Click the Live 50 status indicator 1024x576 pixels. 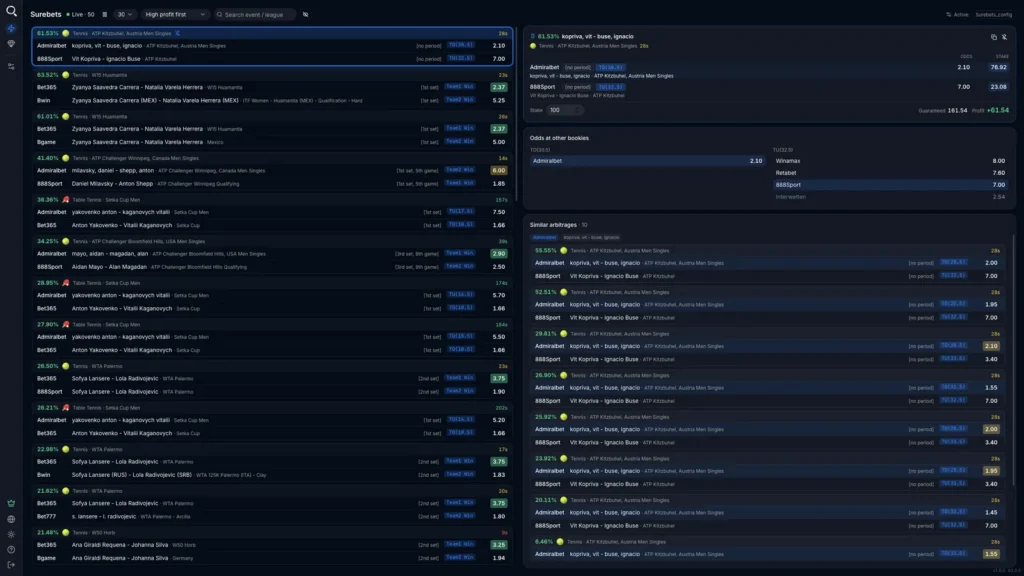(x=80, y=14)
